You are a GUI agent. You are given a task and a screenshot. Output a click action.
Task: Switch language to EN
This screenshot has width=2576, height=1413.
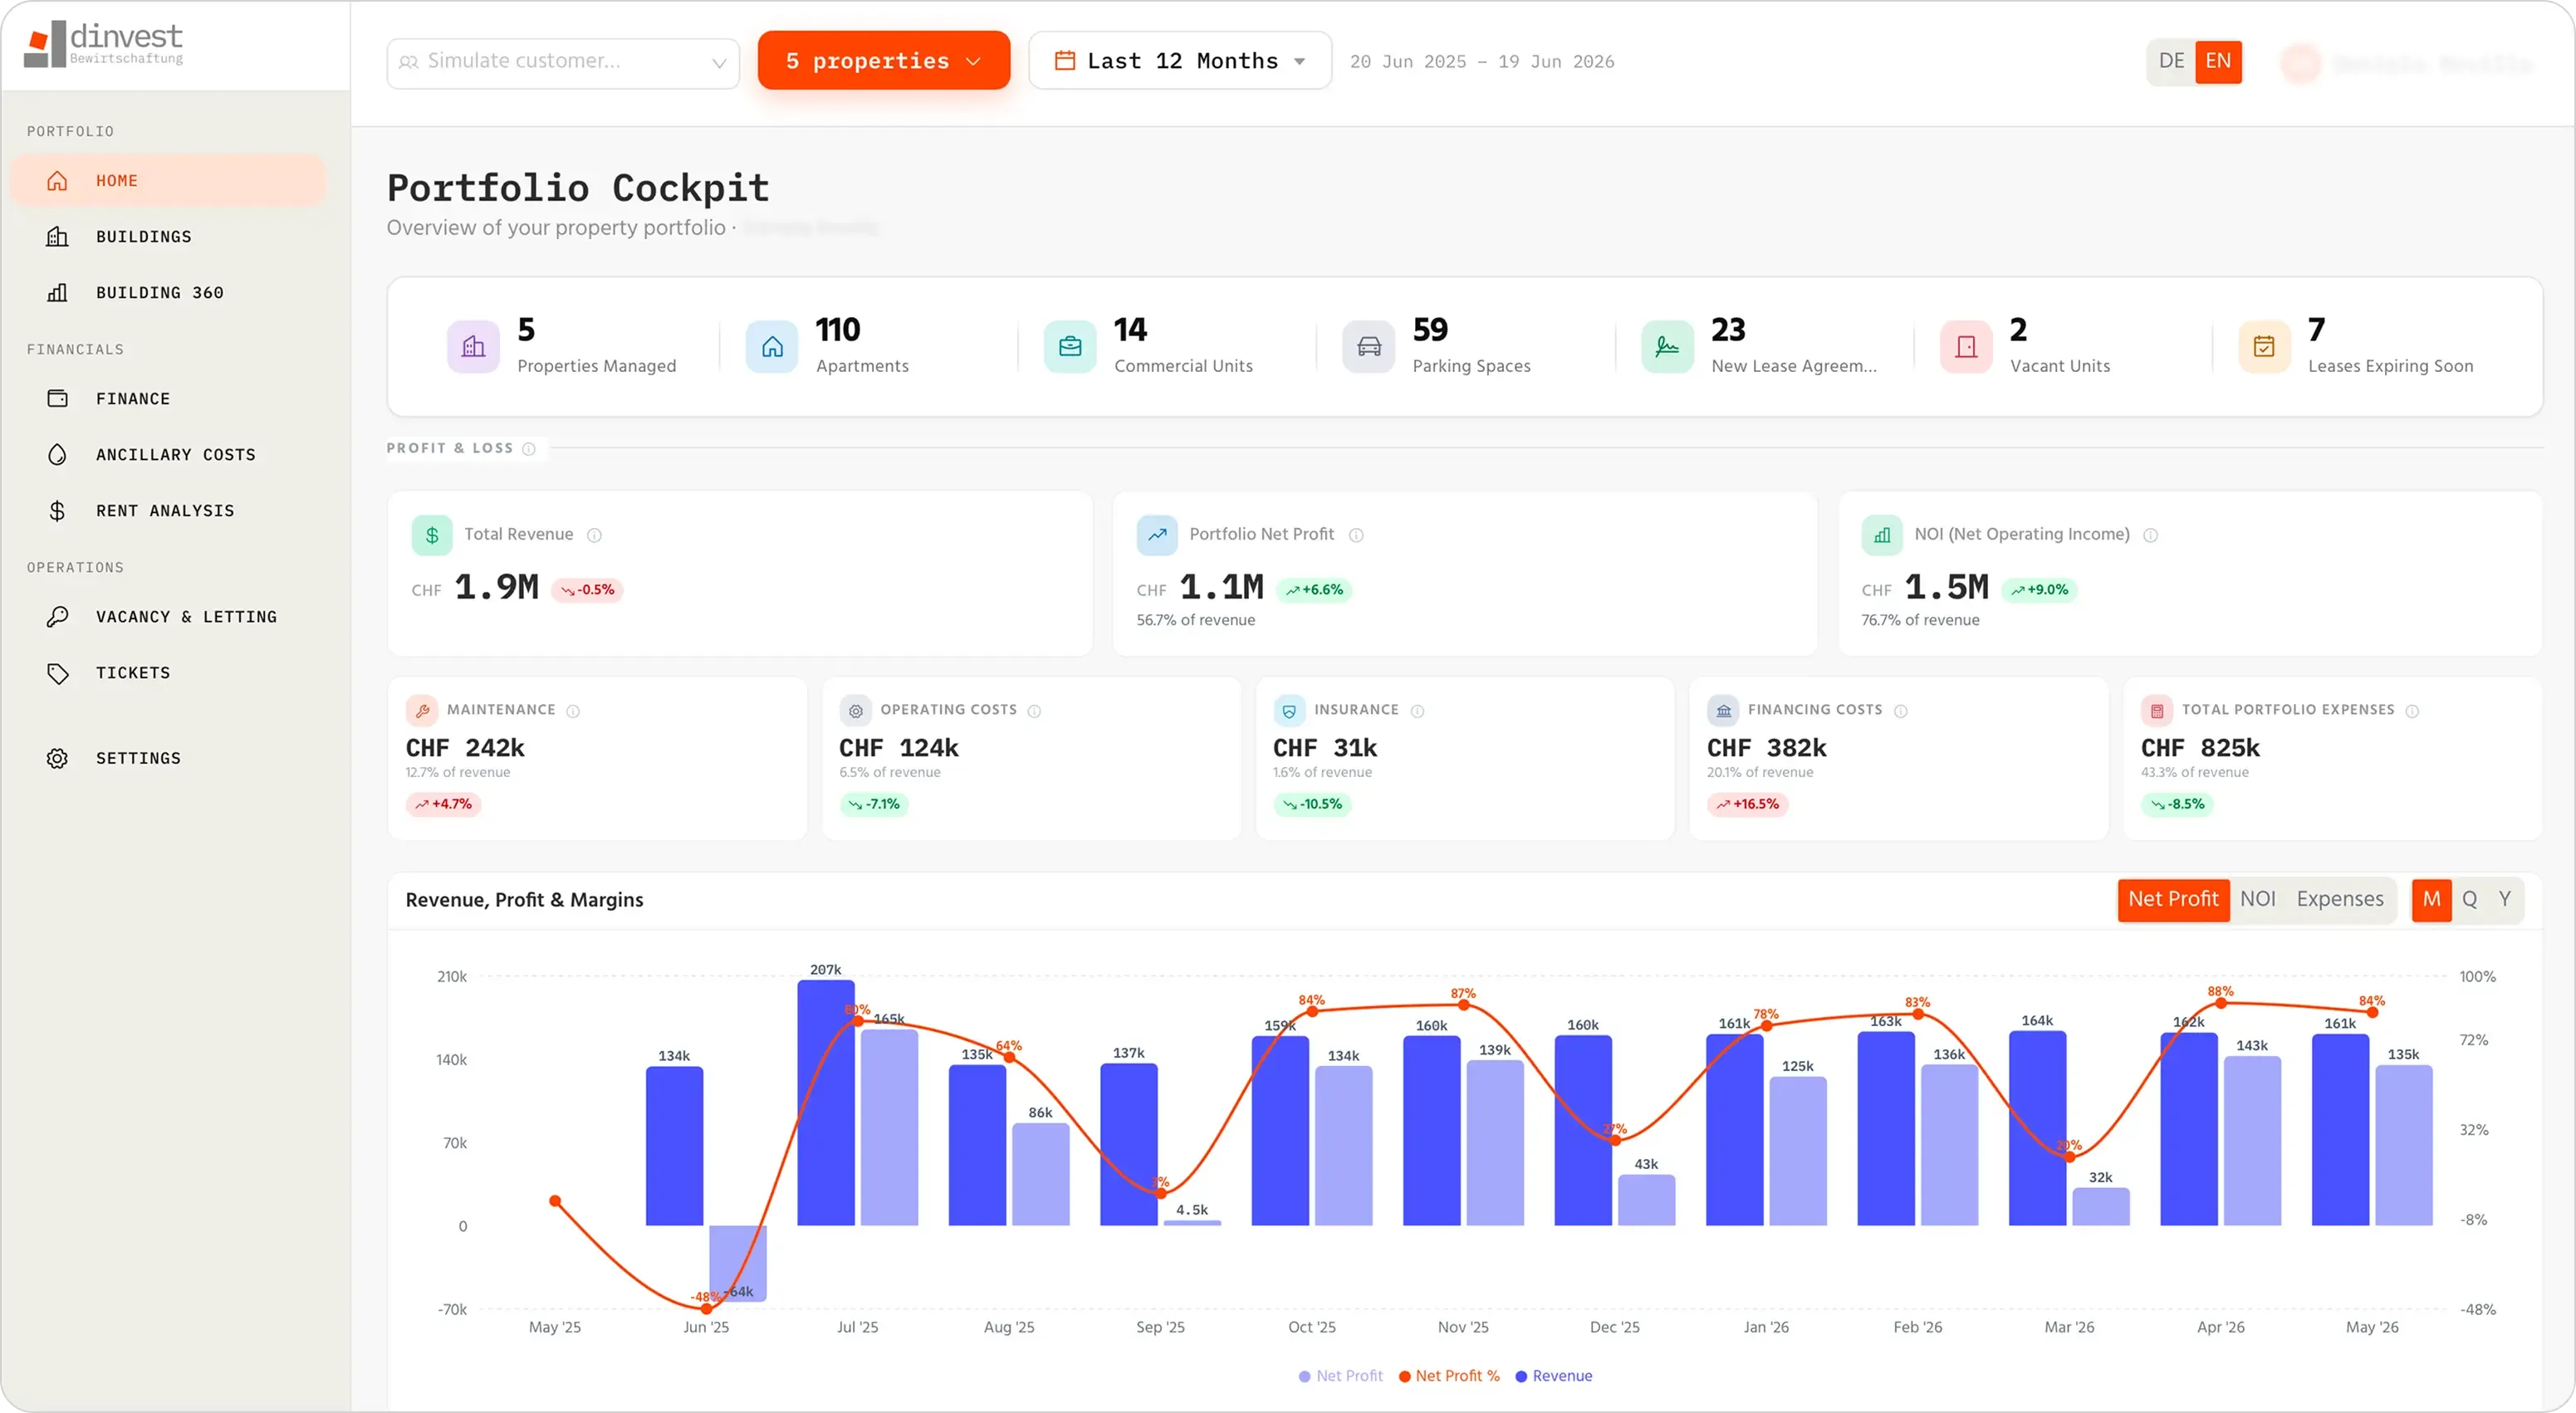[2218, 61]
